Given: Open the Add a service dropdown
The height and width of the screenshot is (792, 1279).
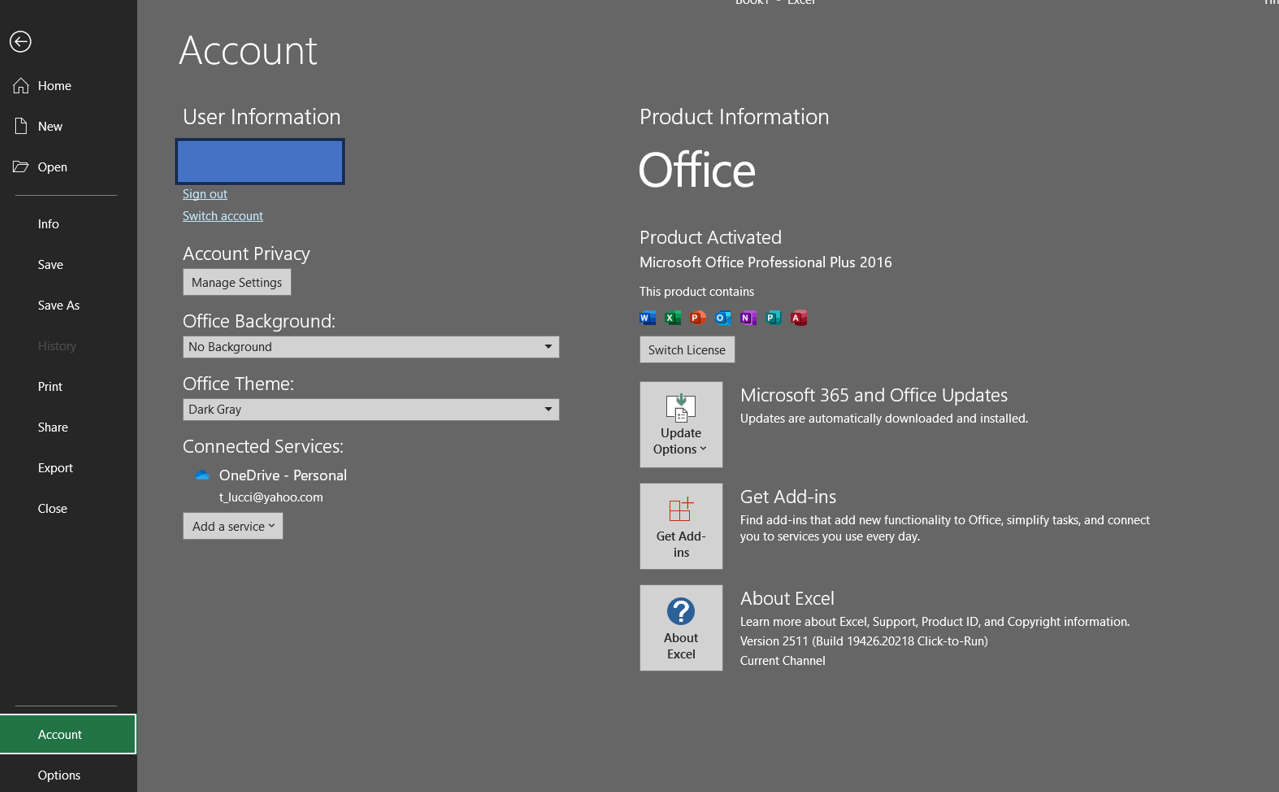Looking at the screenshot, I should coord(233,526).
